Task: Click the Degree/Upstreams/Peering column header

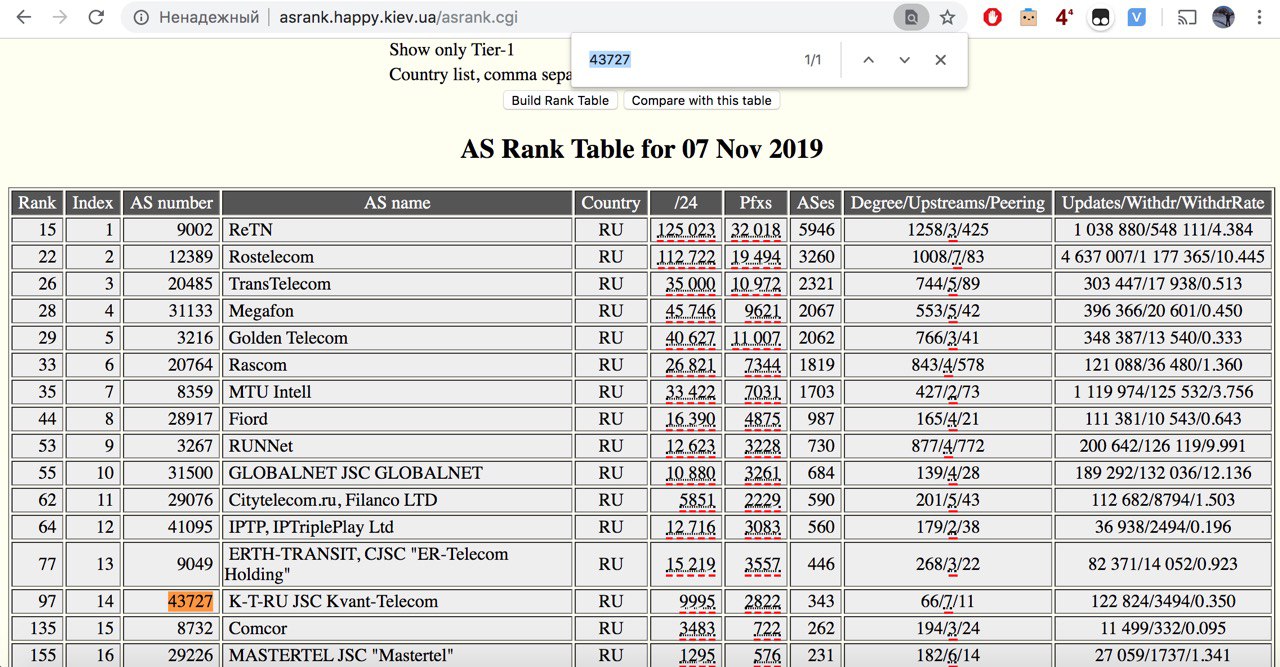Action: [x=947, y=202]
